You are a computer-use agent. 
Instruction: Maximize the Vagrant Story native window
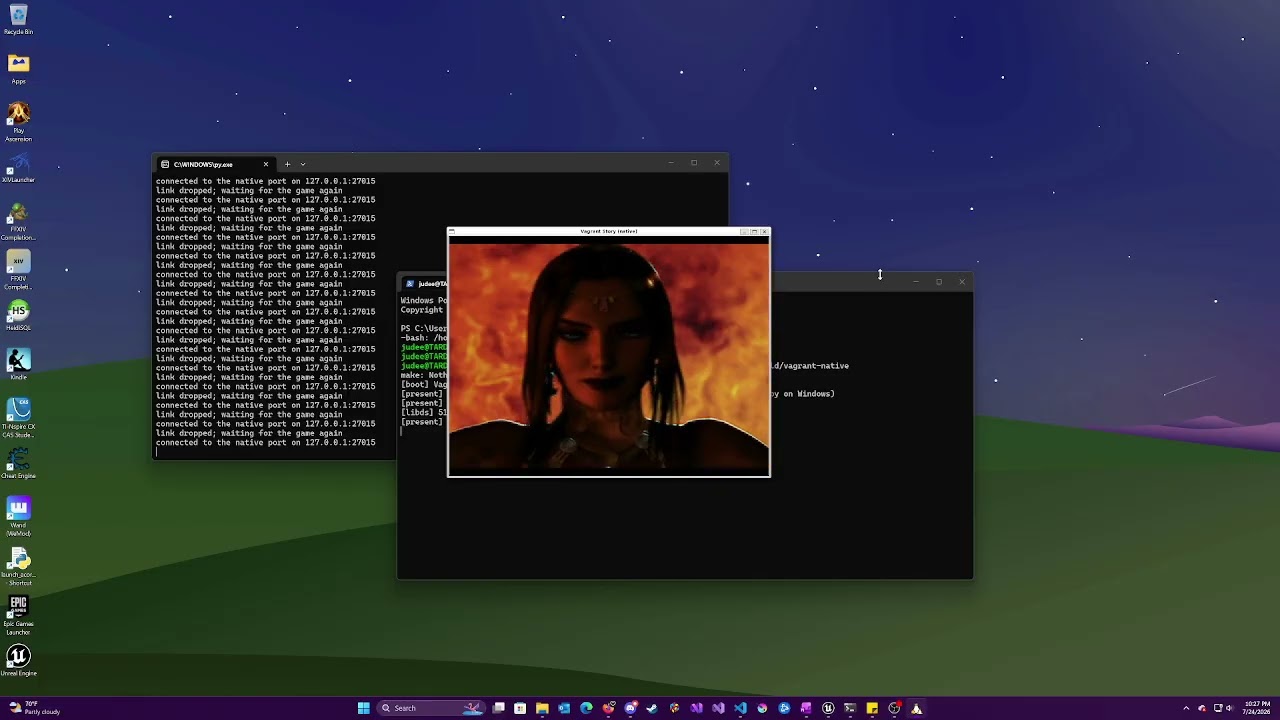tap(754, 231)
